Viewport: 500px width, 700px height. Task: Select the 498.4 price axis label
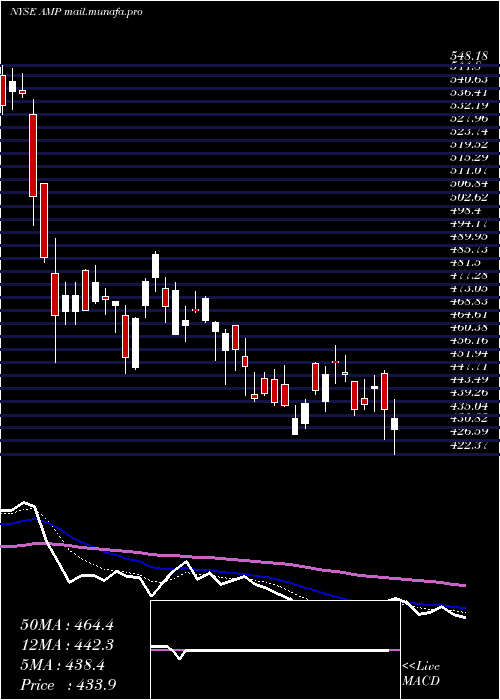pos(465,210)
